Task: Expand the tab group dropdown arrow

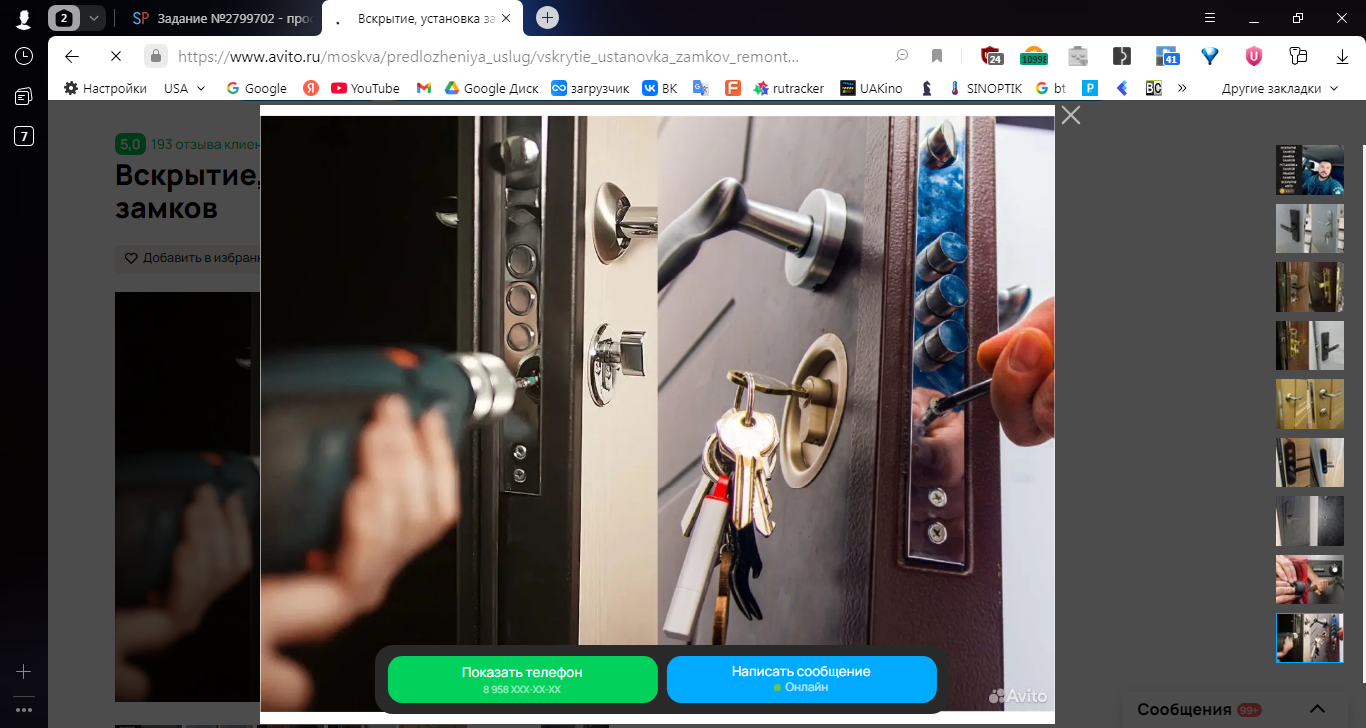Action: coord(93,18)
